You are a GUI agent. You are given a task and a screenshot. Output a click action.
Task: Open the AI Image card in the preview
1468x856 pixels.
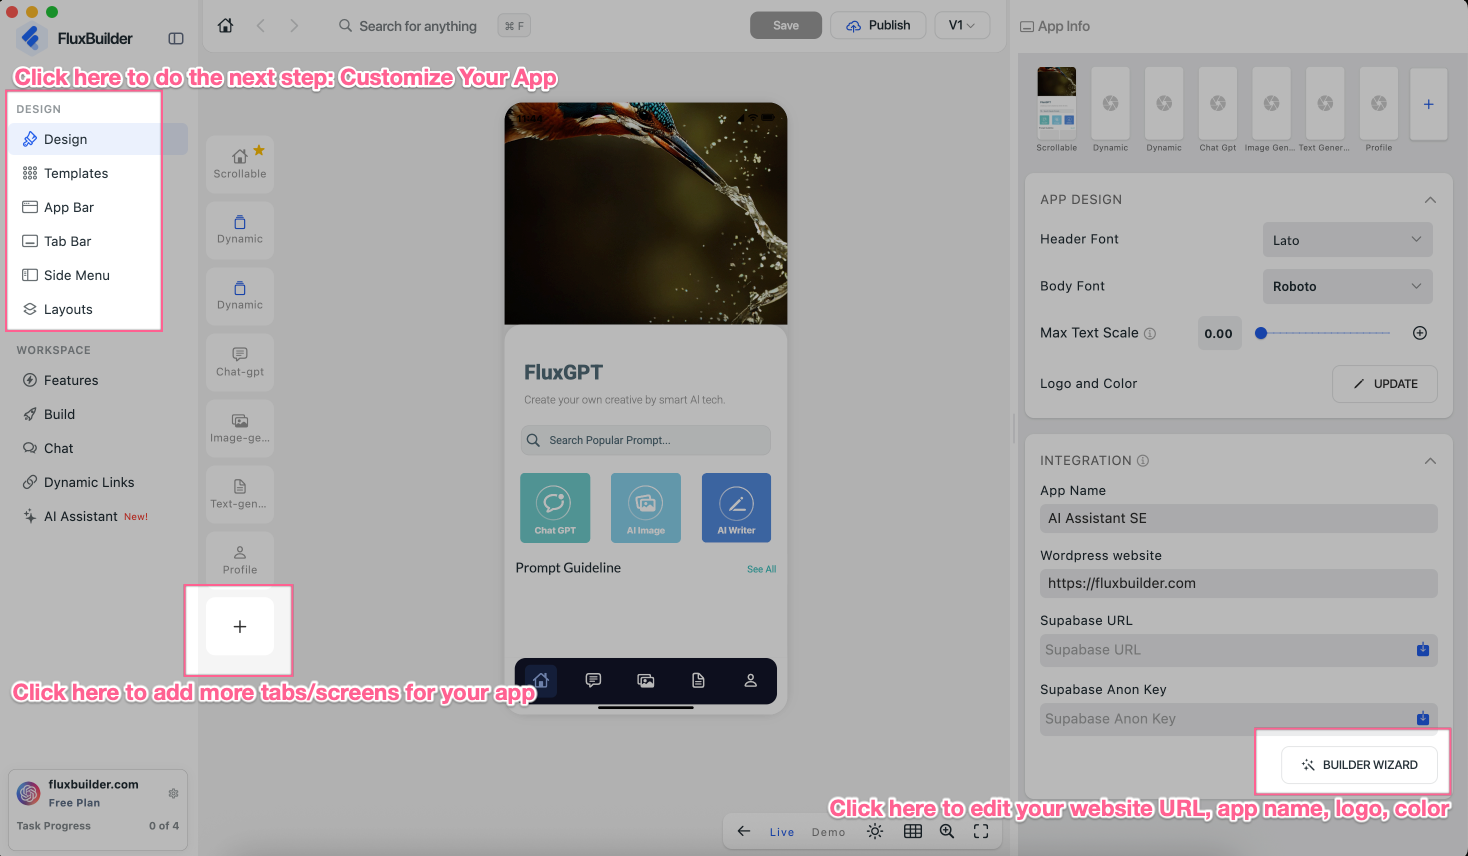(x=646, y=508)
